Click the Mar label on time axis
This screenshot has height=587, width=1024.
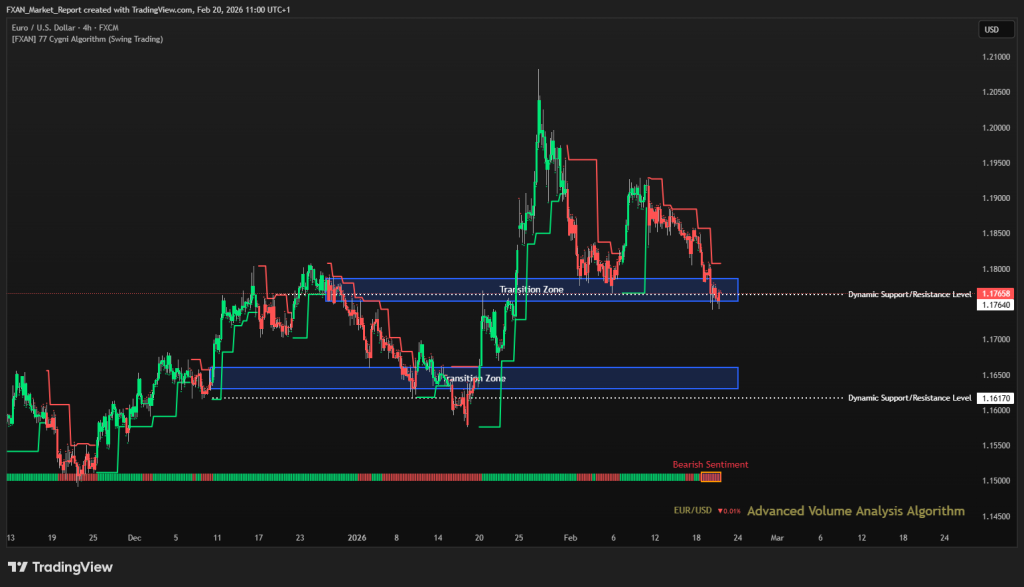pyautogui.click(x=778, y=536)
